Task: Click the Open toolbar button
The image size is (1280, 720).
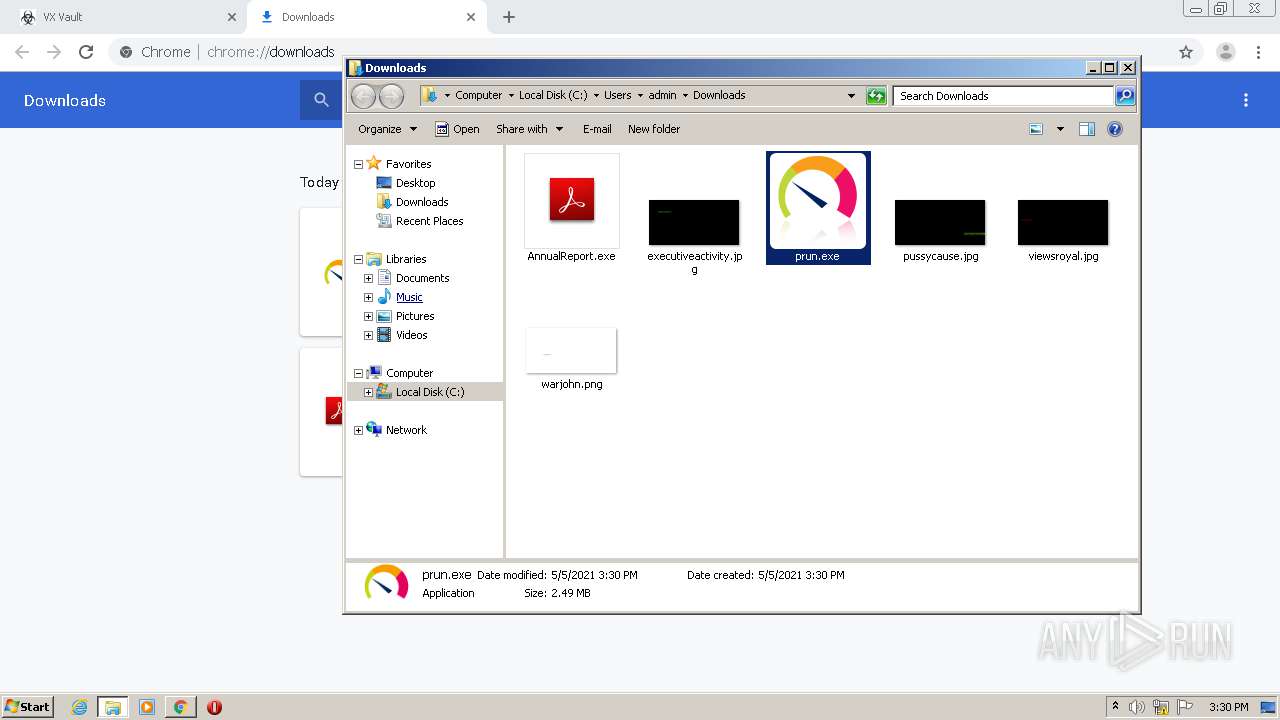Action: click(x=457, y=129)
